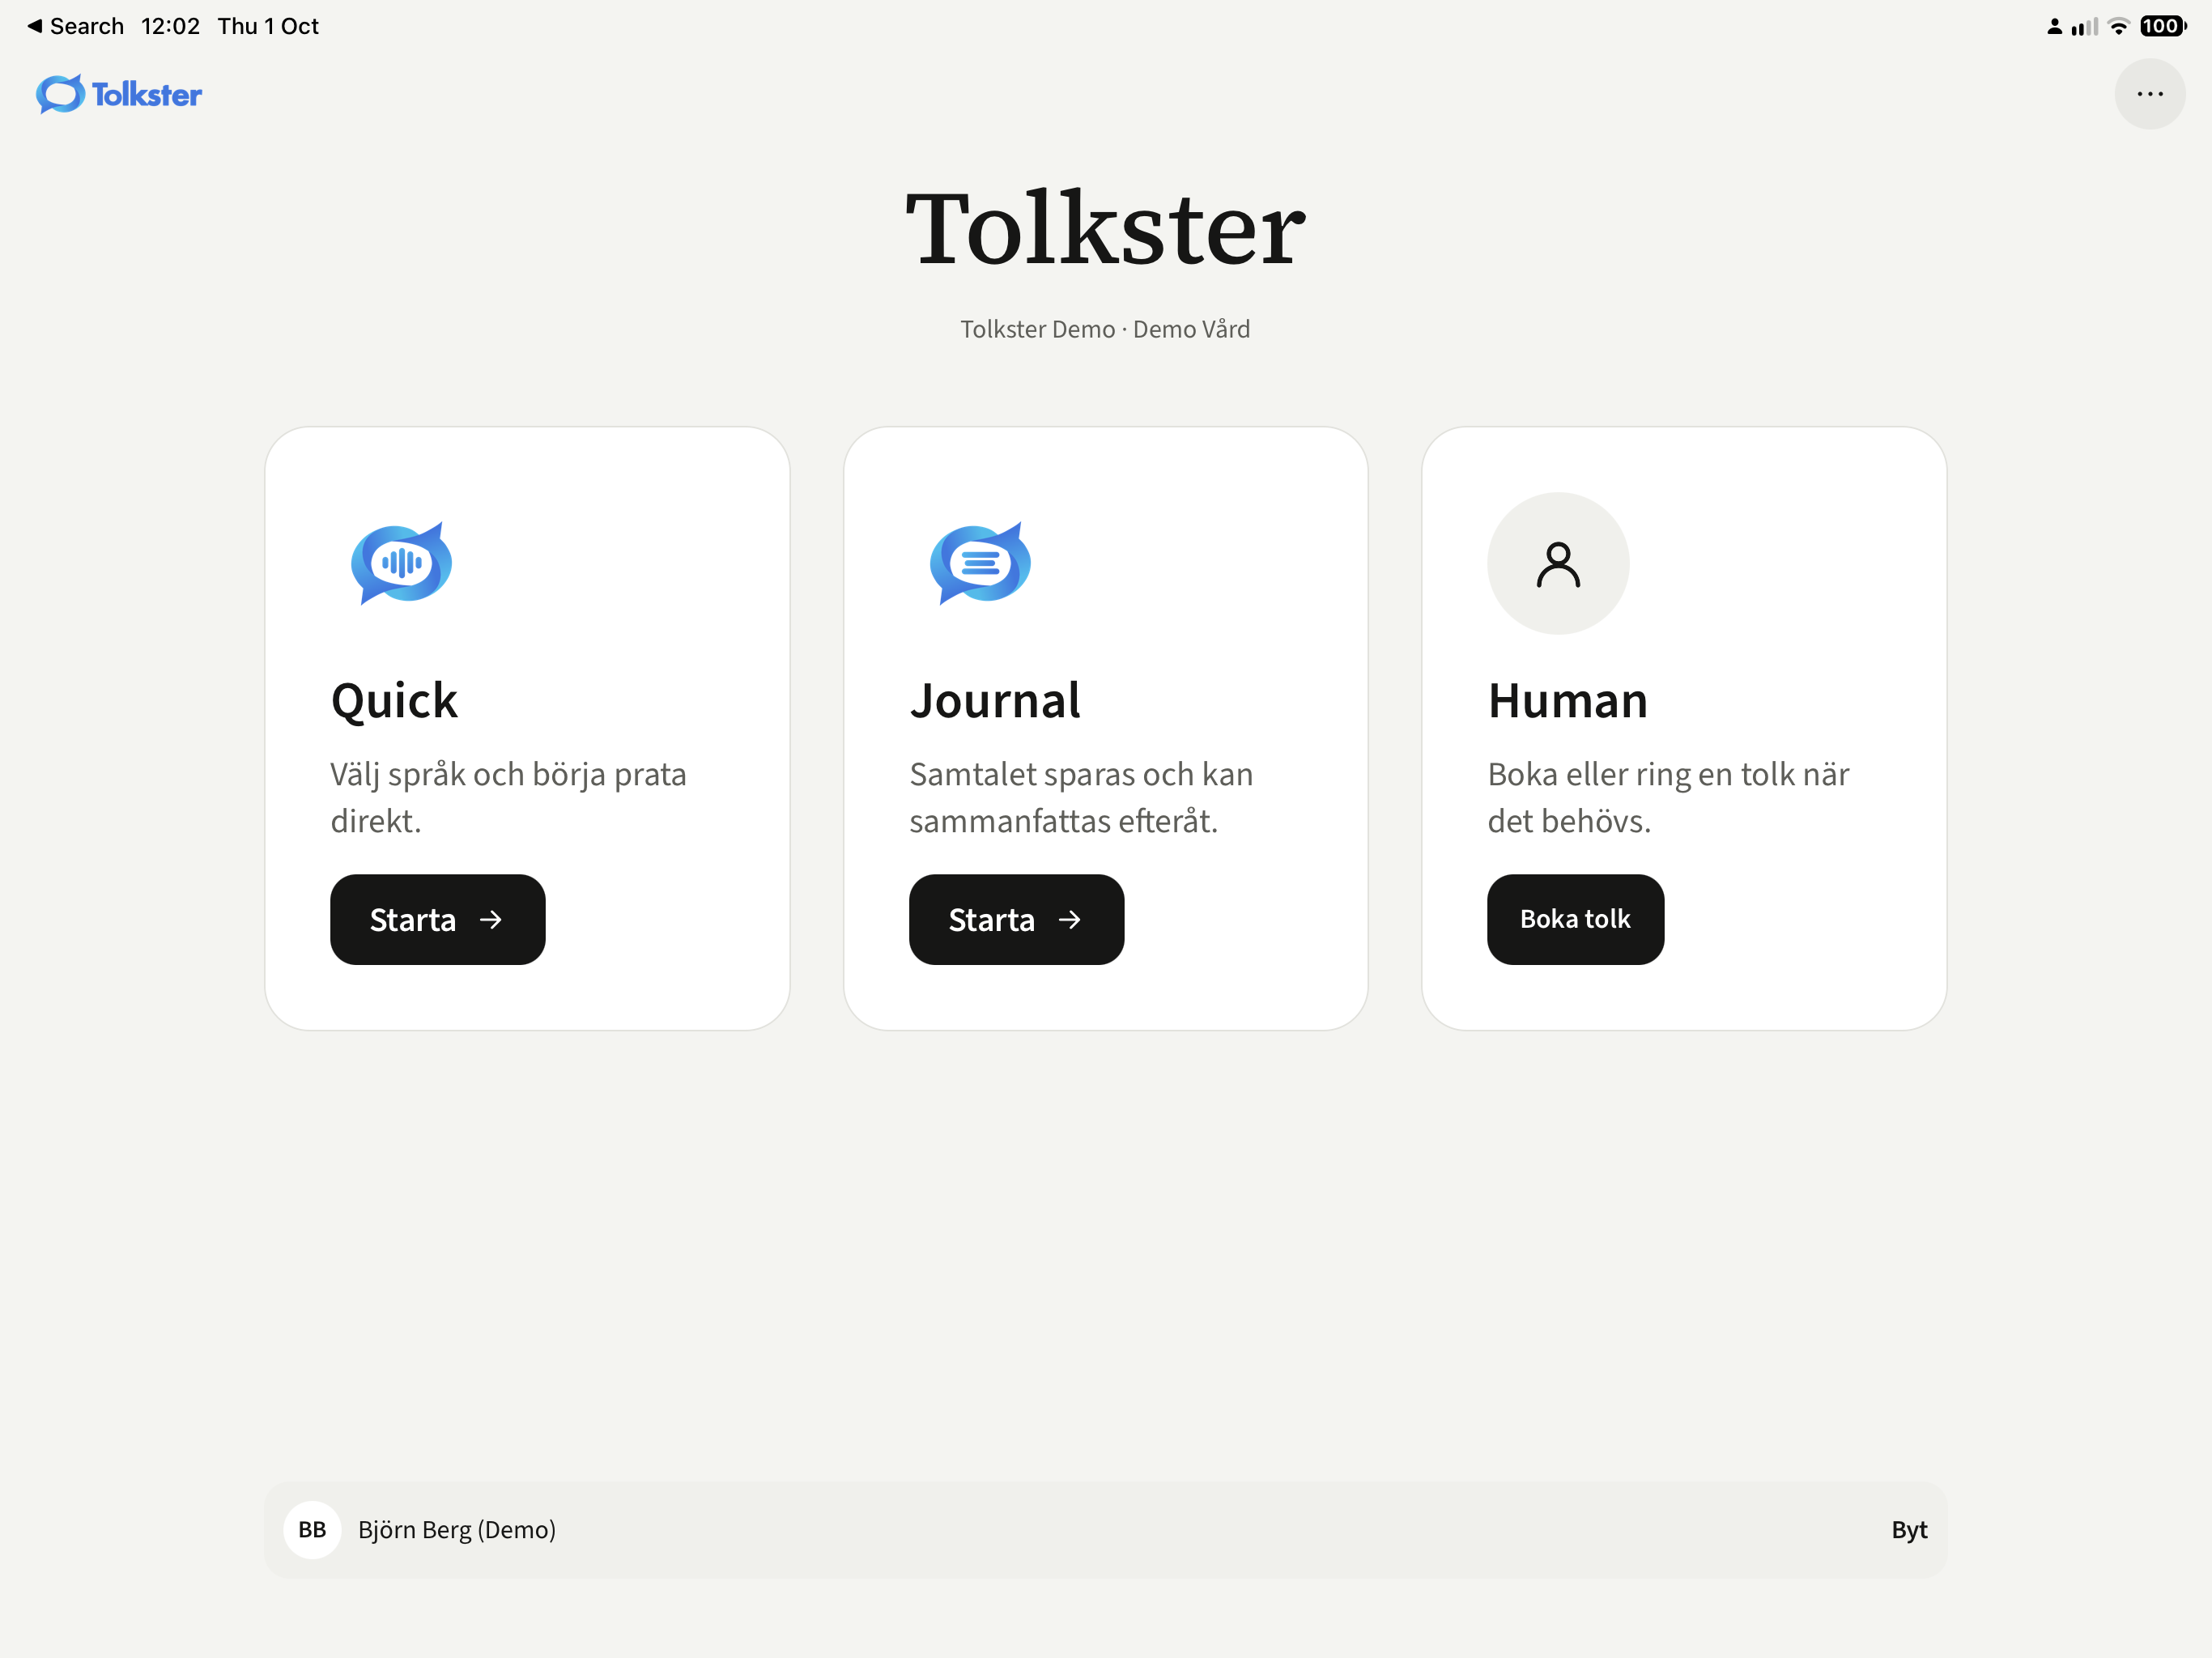The height and width of the screenshot is (1658, 2212).
Task: Click the Journal card heading
Action: click(995, 700)
